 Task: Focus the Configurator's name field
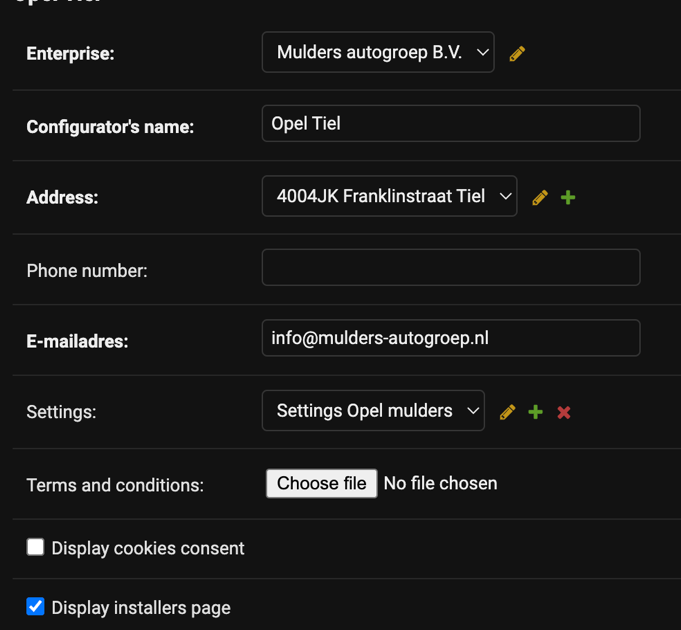(451, 123)
